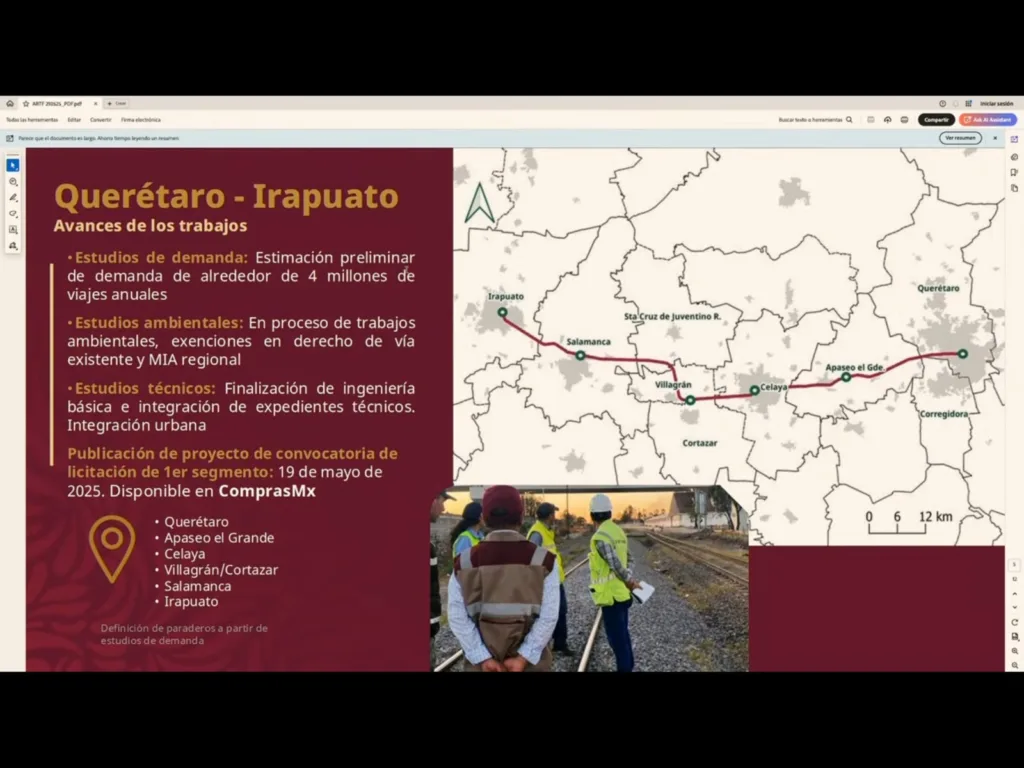Click the Ver resumen button

coord(959,138)
